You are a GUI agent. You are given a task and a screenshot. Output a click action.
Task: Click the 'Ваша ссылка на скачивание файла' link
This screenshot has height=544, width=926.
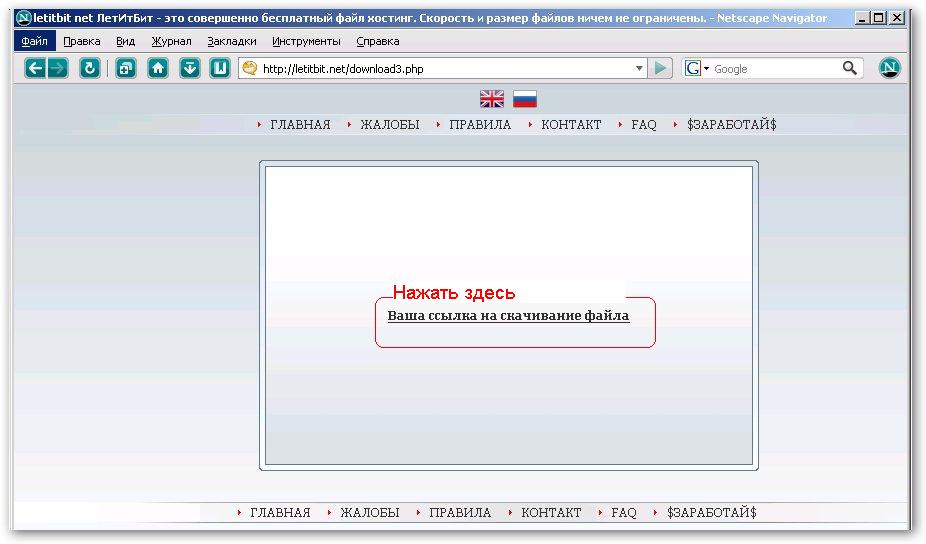pos(508,315)
